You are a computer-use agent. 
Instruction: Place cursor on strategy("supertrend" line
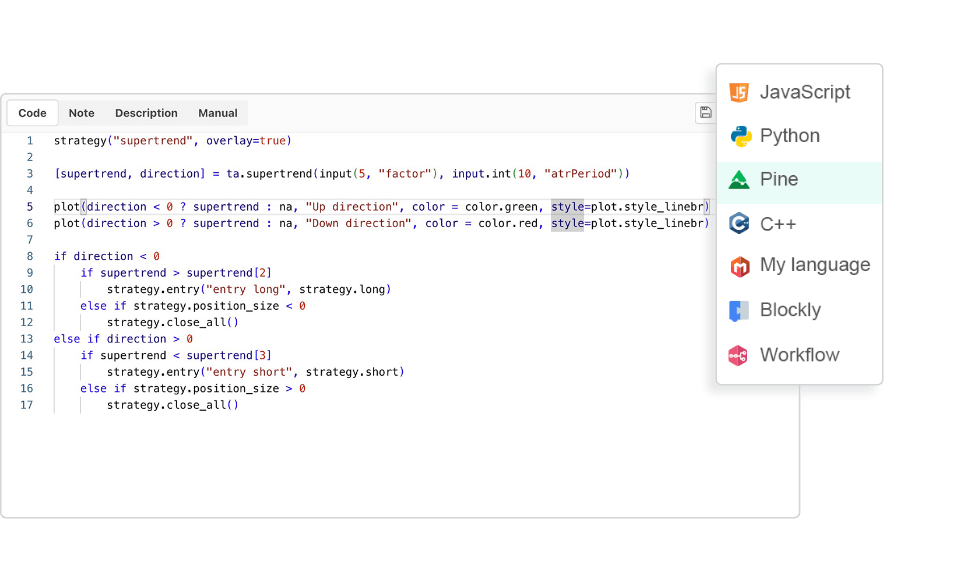pos(173,141)
